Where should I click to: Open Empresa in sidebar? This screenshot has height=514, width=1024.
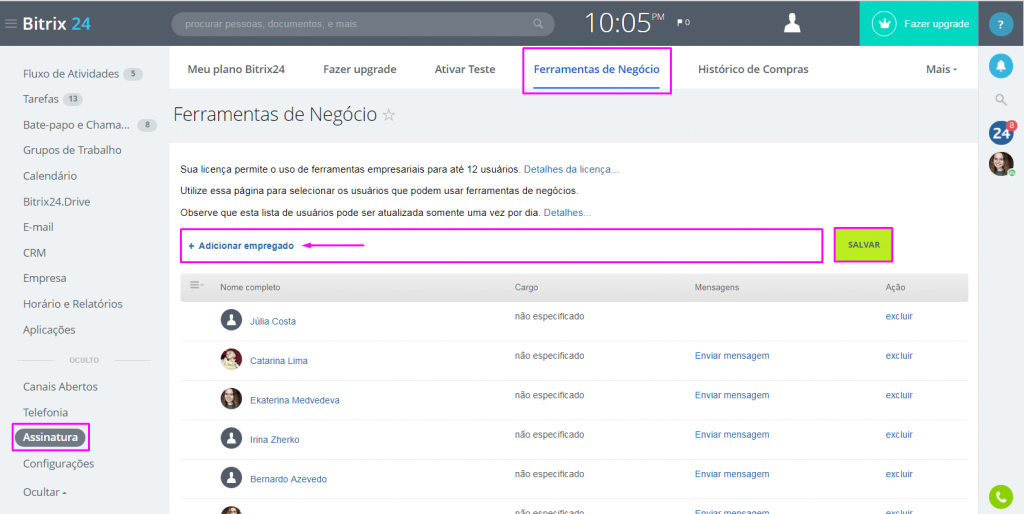click(44, 278)
